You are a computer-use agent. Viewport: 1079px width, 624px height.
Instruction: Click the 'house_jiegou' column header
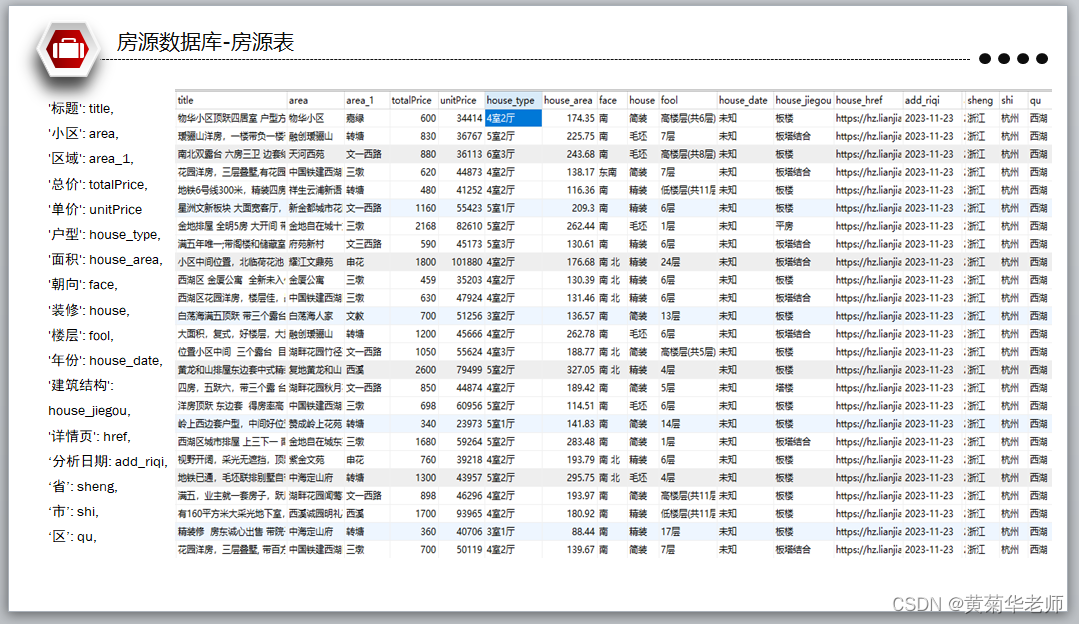(x=803, y=100)
